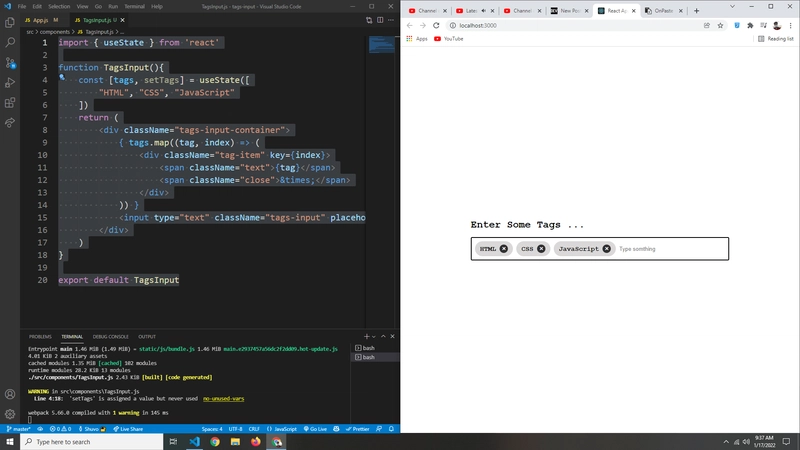Add a new terminal with plus icon
Screen dimensions: 800x450
click(x=366, y=336)
